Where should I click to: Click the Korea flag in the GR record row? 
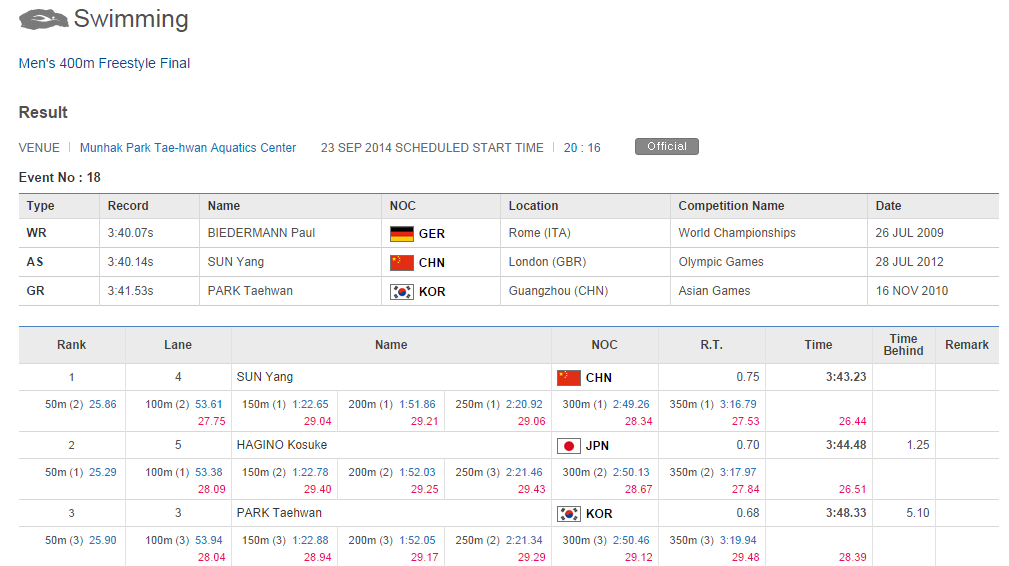(401, 292)
